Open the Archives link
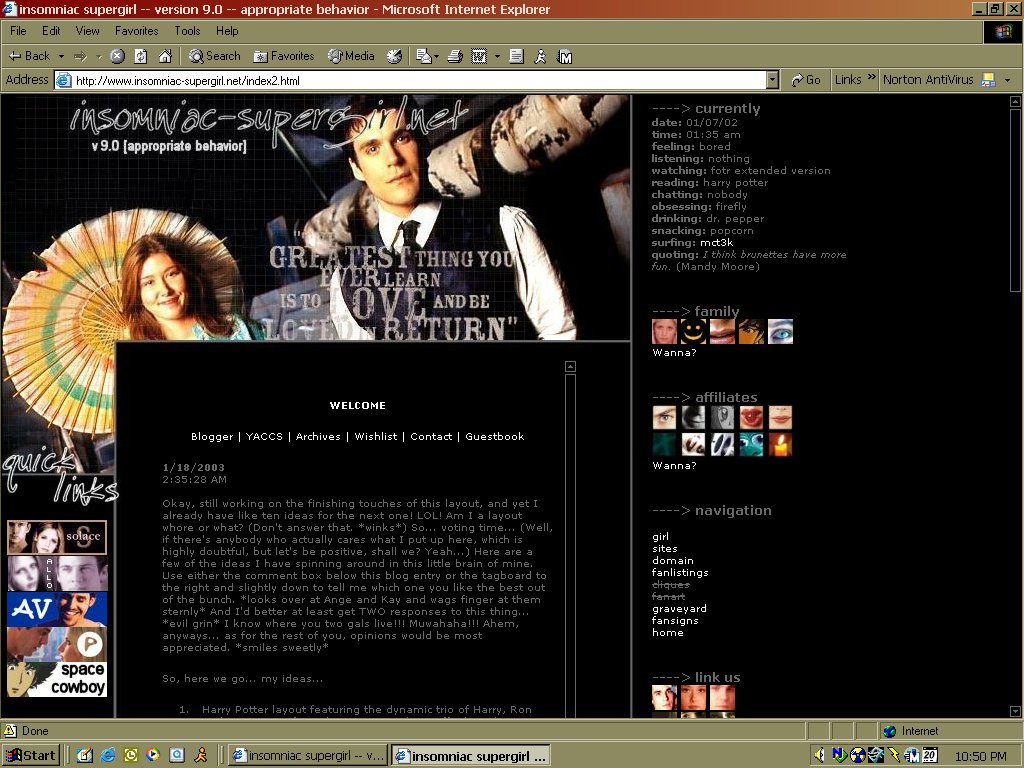The height and width of the screenshot is (768, 1024). point(318,436)
